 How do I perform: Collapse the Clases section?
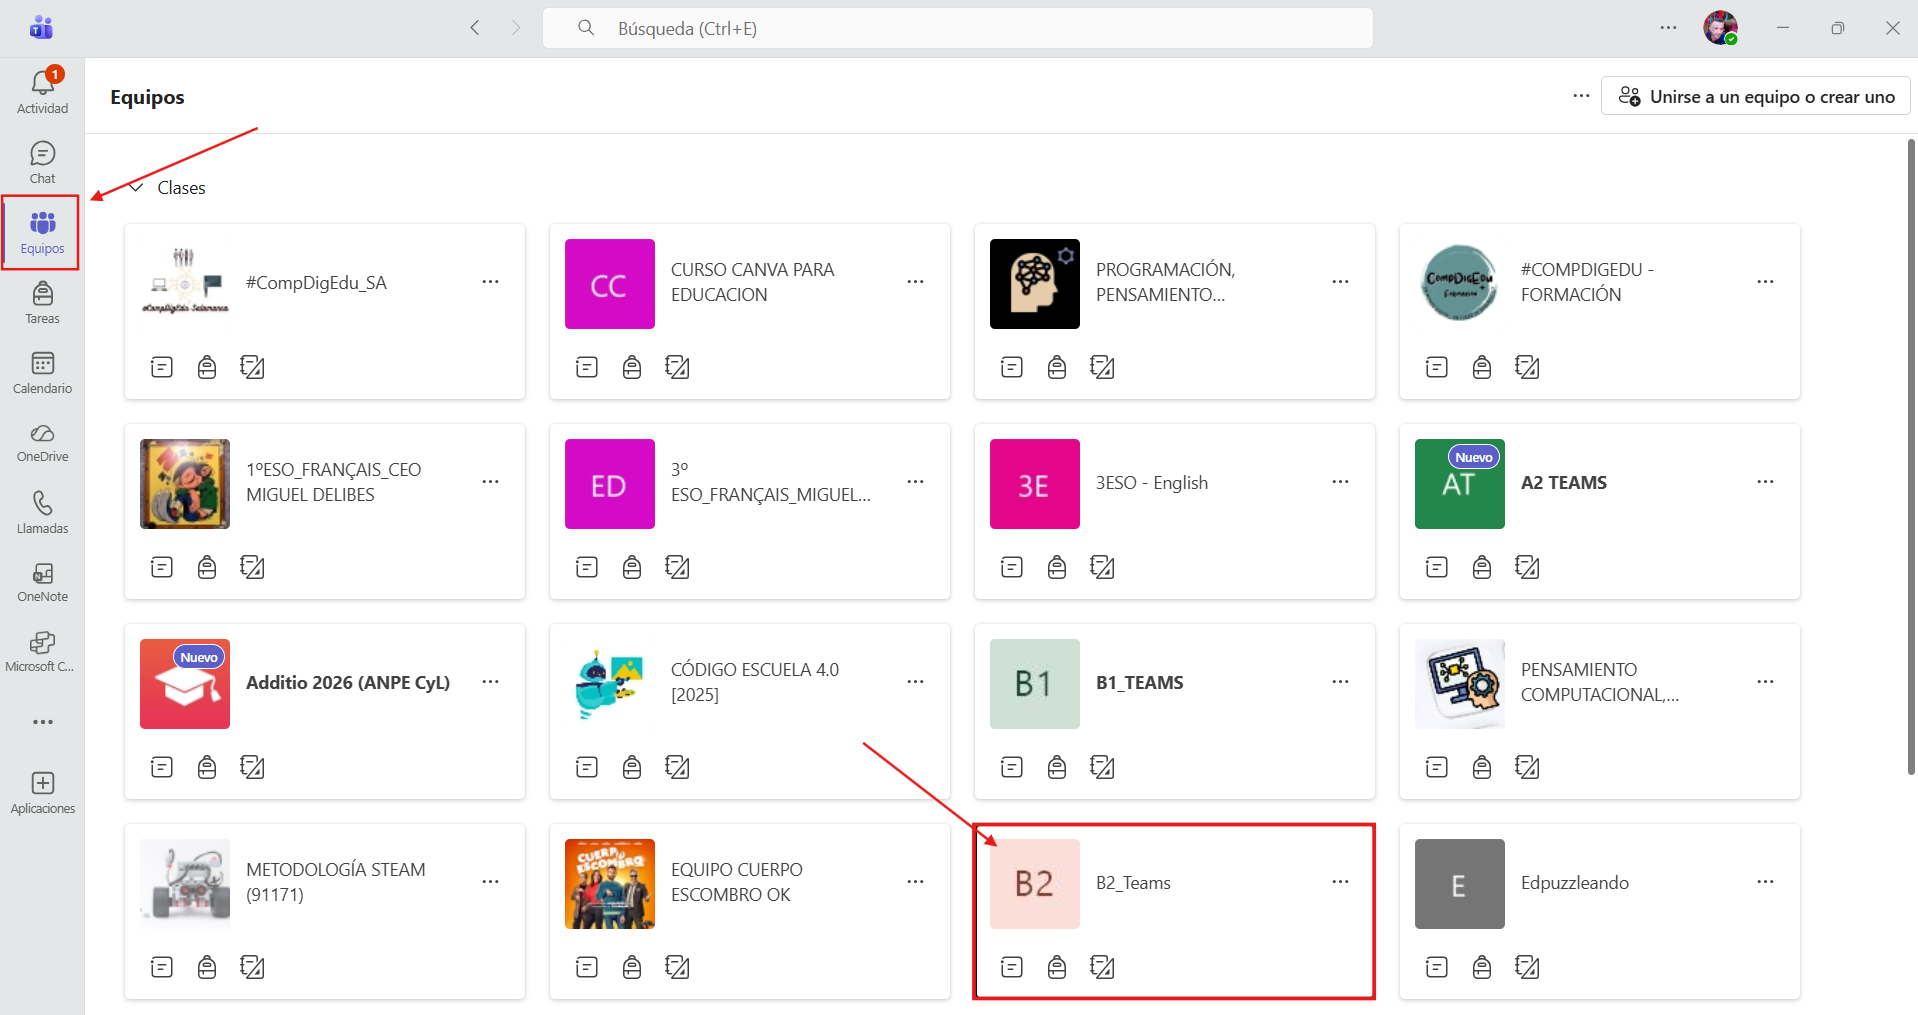click(136, 187)
